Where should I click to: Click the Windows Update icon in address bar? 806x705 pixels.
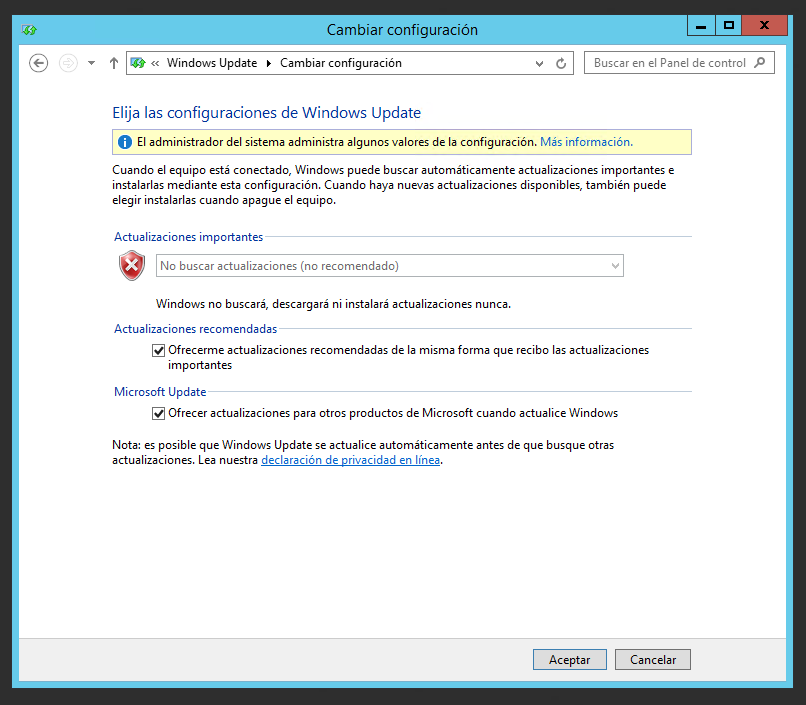click(138, 63)
